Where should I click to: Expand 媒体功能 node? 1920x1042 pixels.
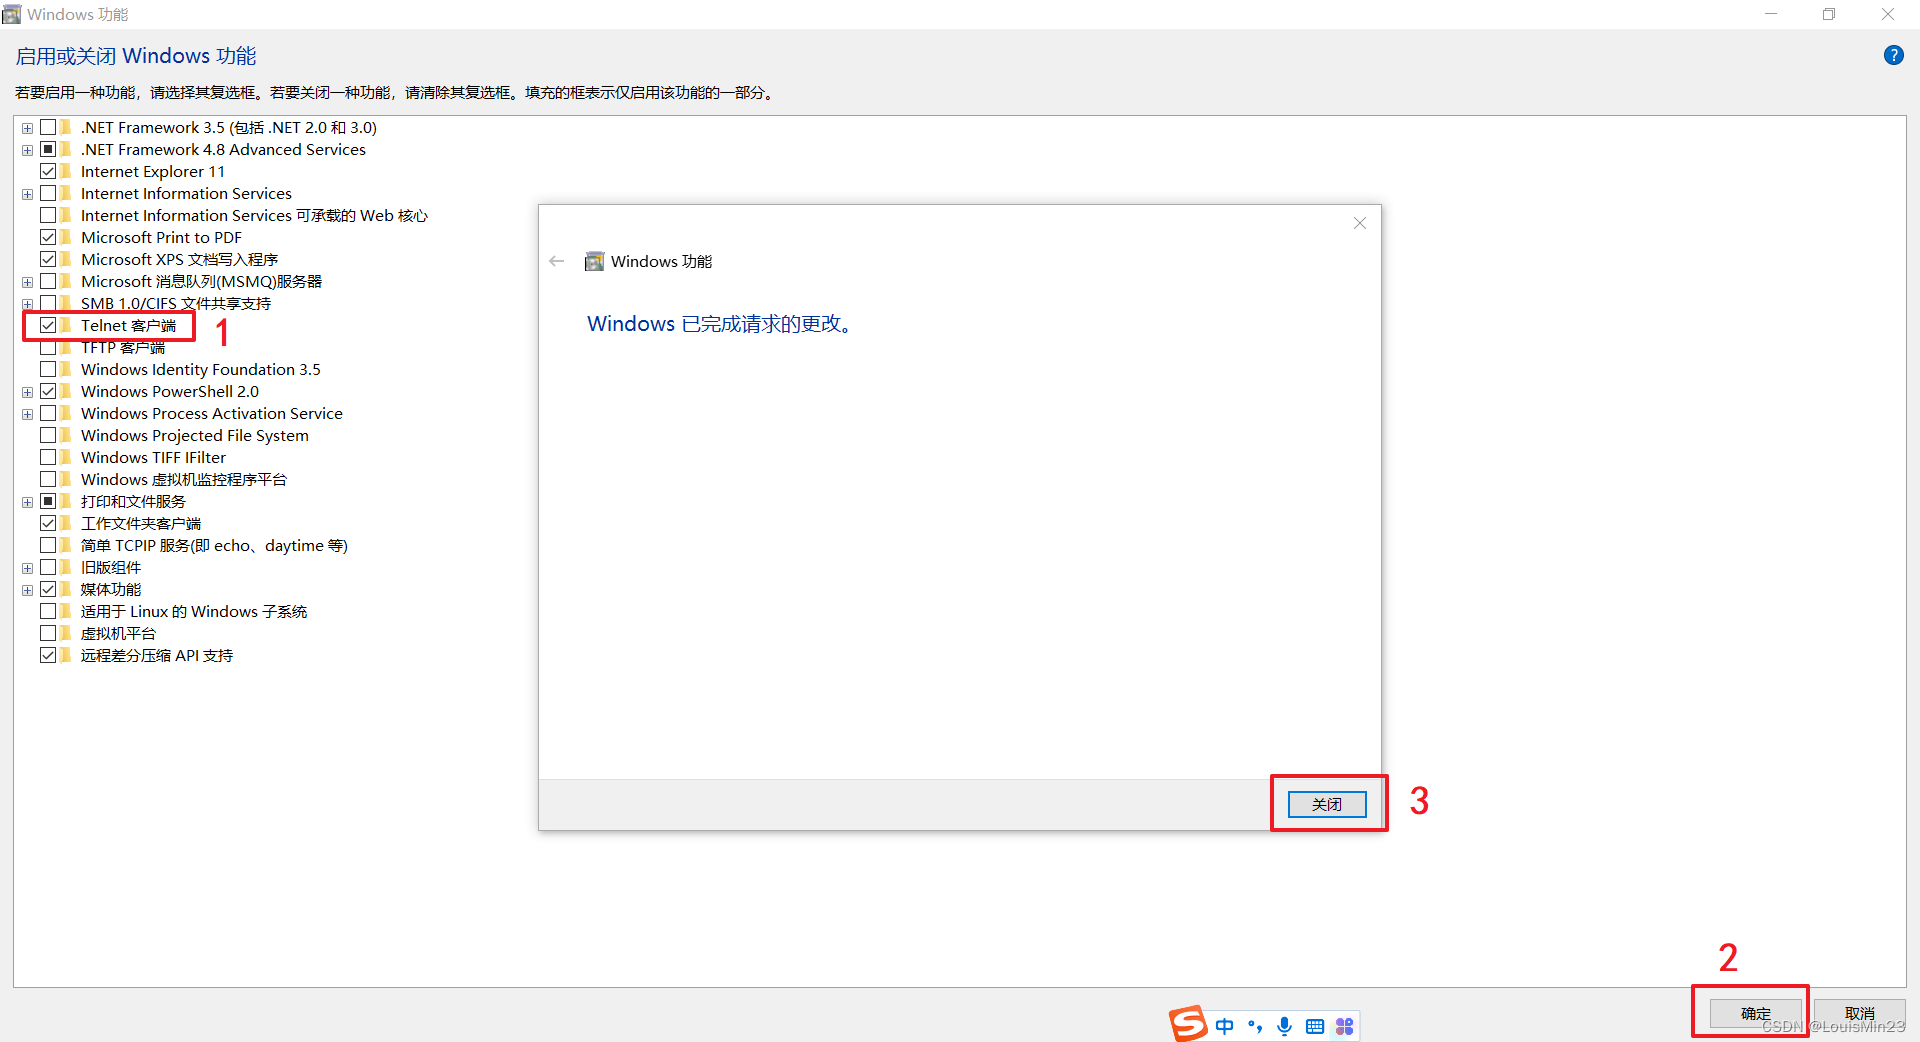point(27,590)
